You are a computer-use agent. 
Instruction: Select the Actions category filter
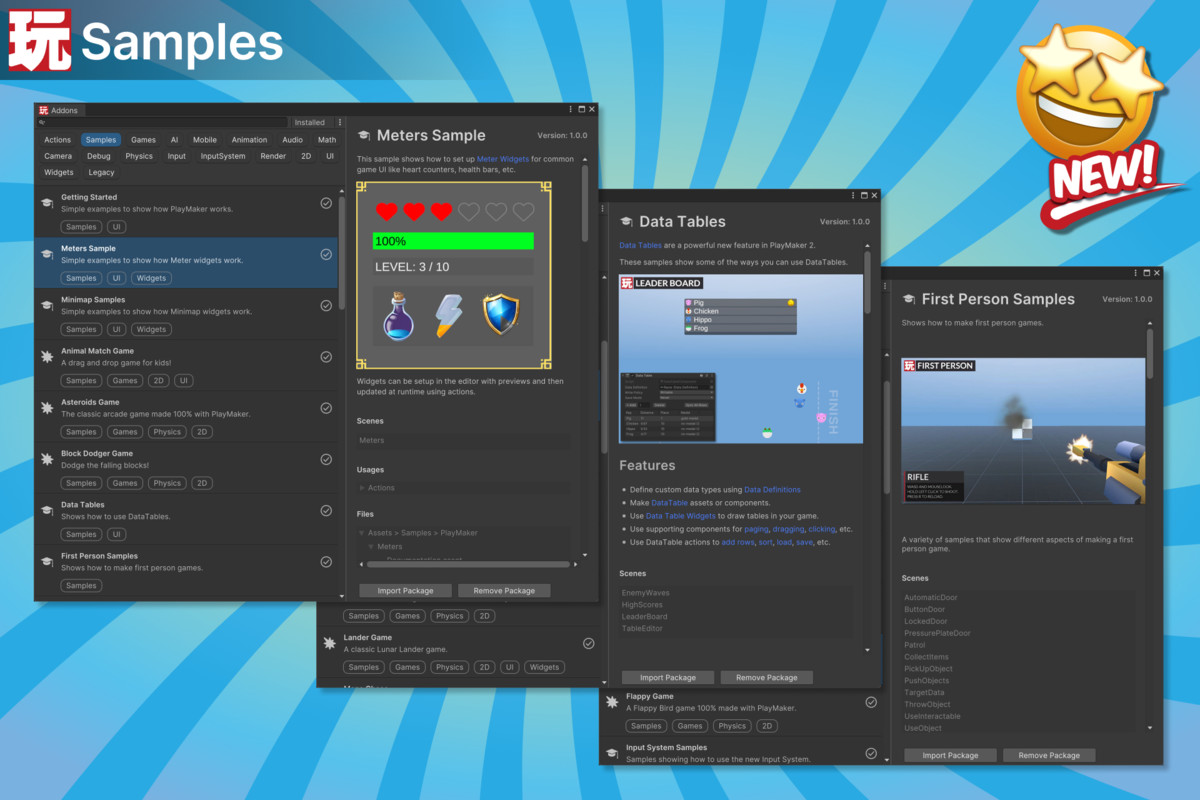point(58,140)
